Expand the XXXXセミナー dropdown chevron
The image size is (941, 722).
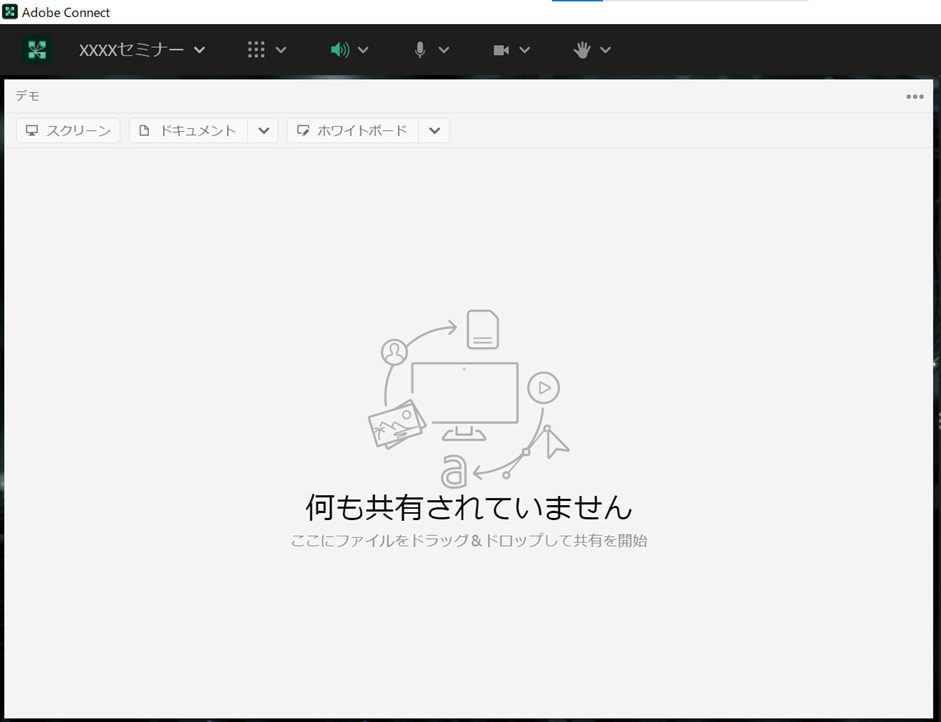click(200, 50)
